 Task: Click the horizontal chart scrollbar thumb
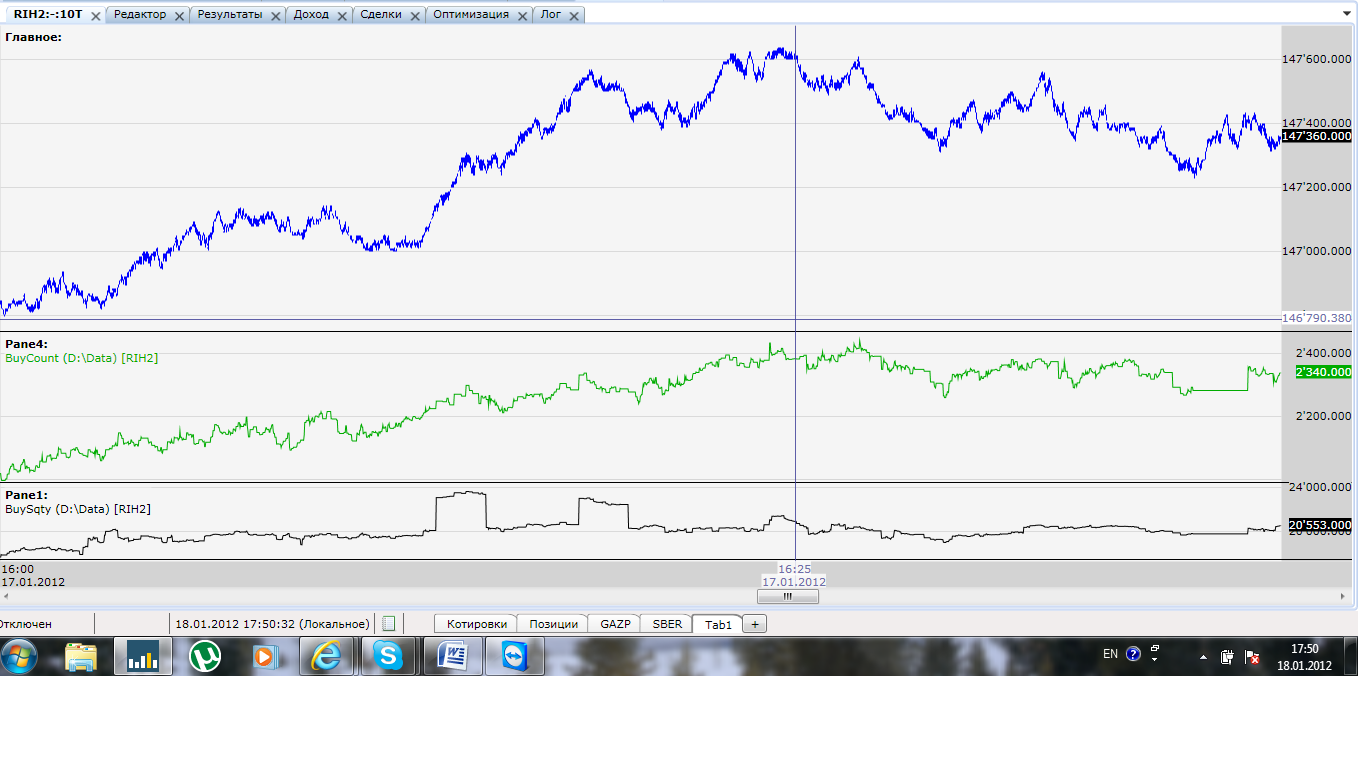click(787, 596)
